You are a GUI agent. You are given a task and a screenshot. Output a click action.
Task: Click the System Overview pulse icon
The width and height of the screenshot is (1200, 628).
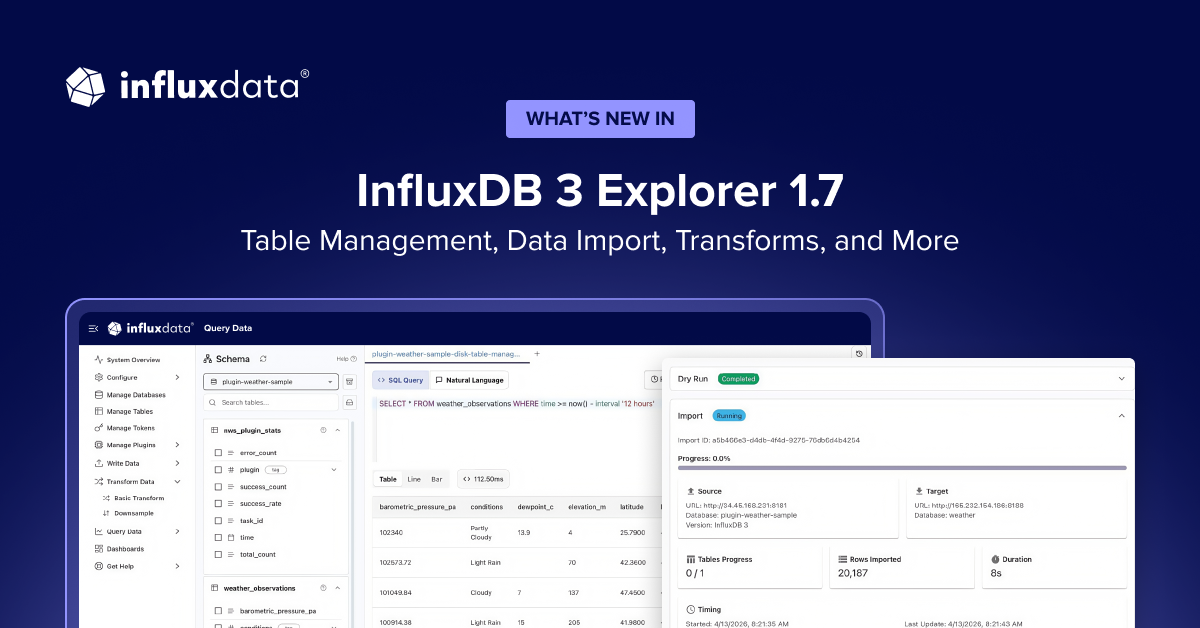click(x=98, y=360)
